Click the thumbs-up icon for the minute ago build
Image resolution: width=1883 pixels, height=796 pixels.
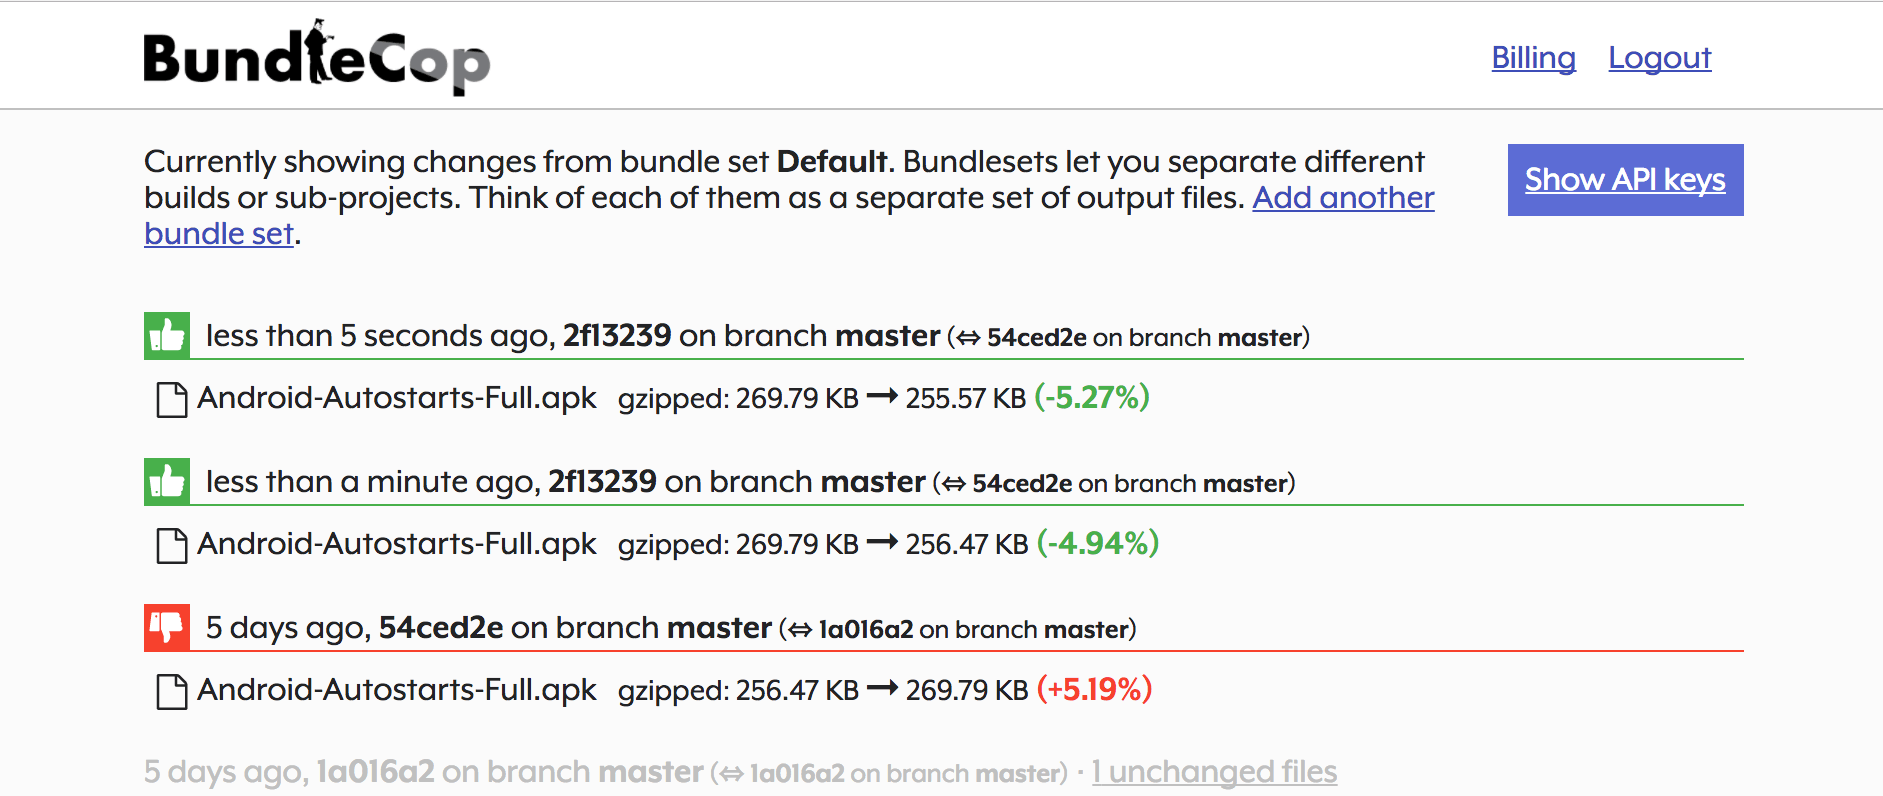(167, 481)
